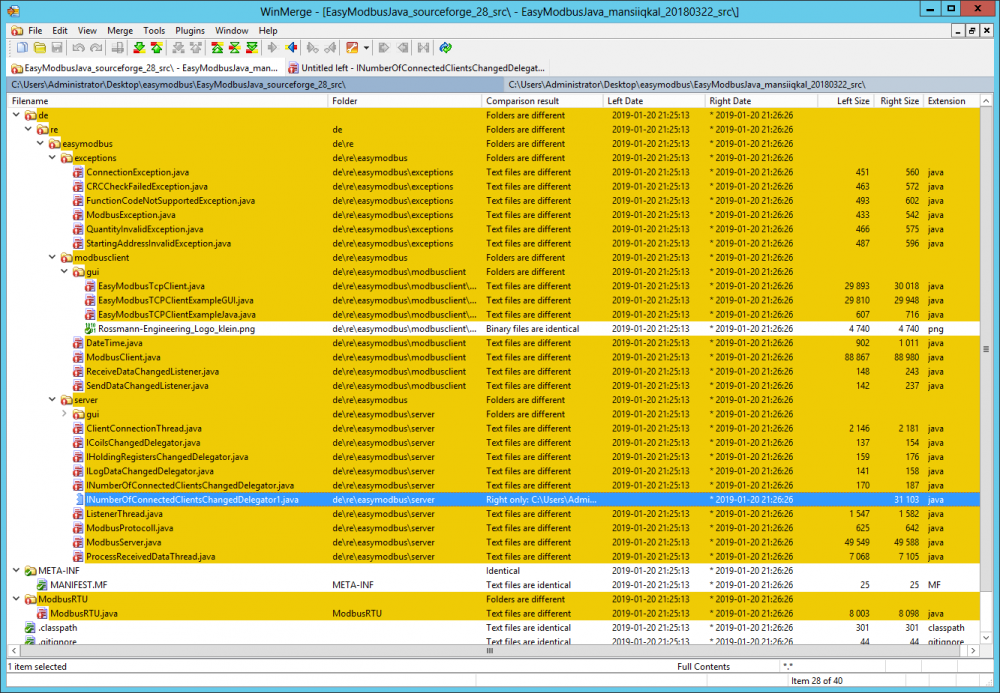Collapse the META-INF folder node
Image resolution: width=1000 pixels, height=693 pixels.
tap(17, 571)
